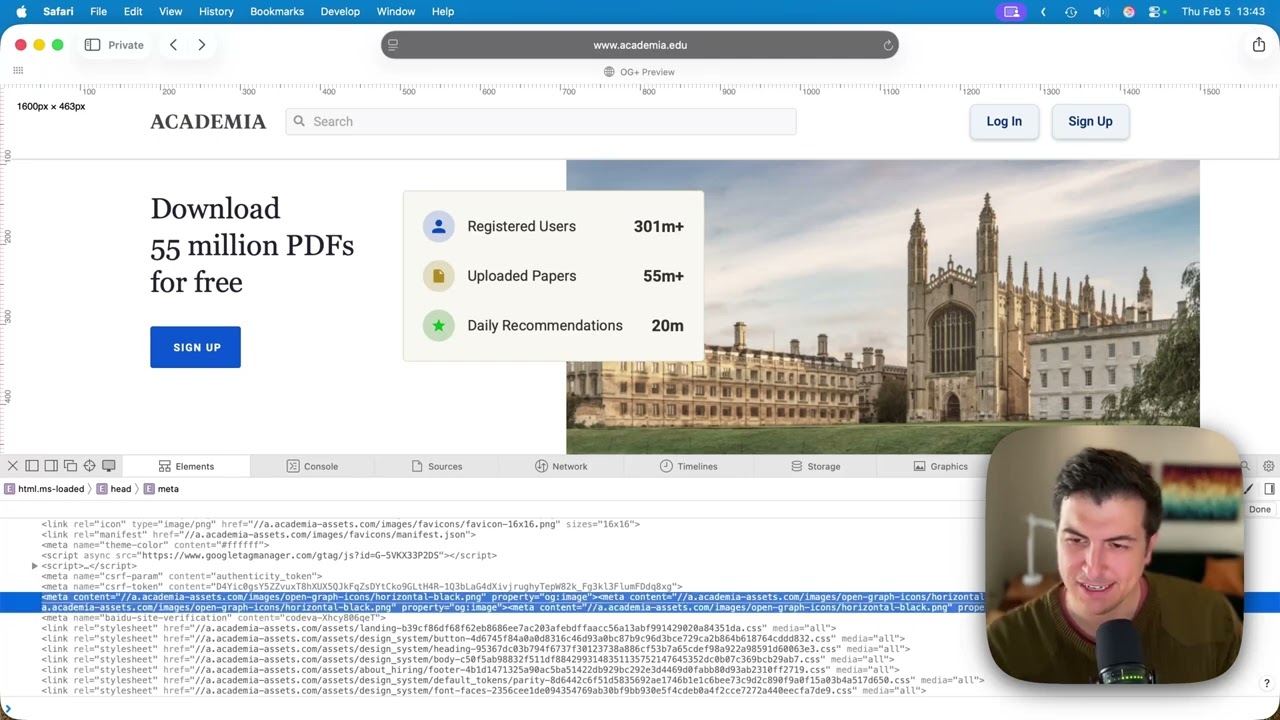Click the King's College chapel image
Image resolution: width=1280 pixels, height=720 pixels.
pyautogui.click(x=883, y=307)
